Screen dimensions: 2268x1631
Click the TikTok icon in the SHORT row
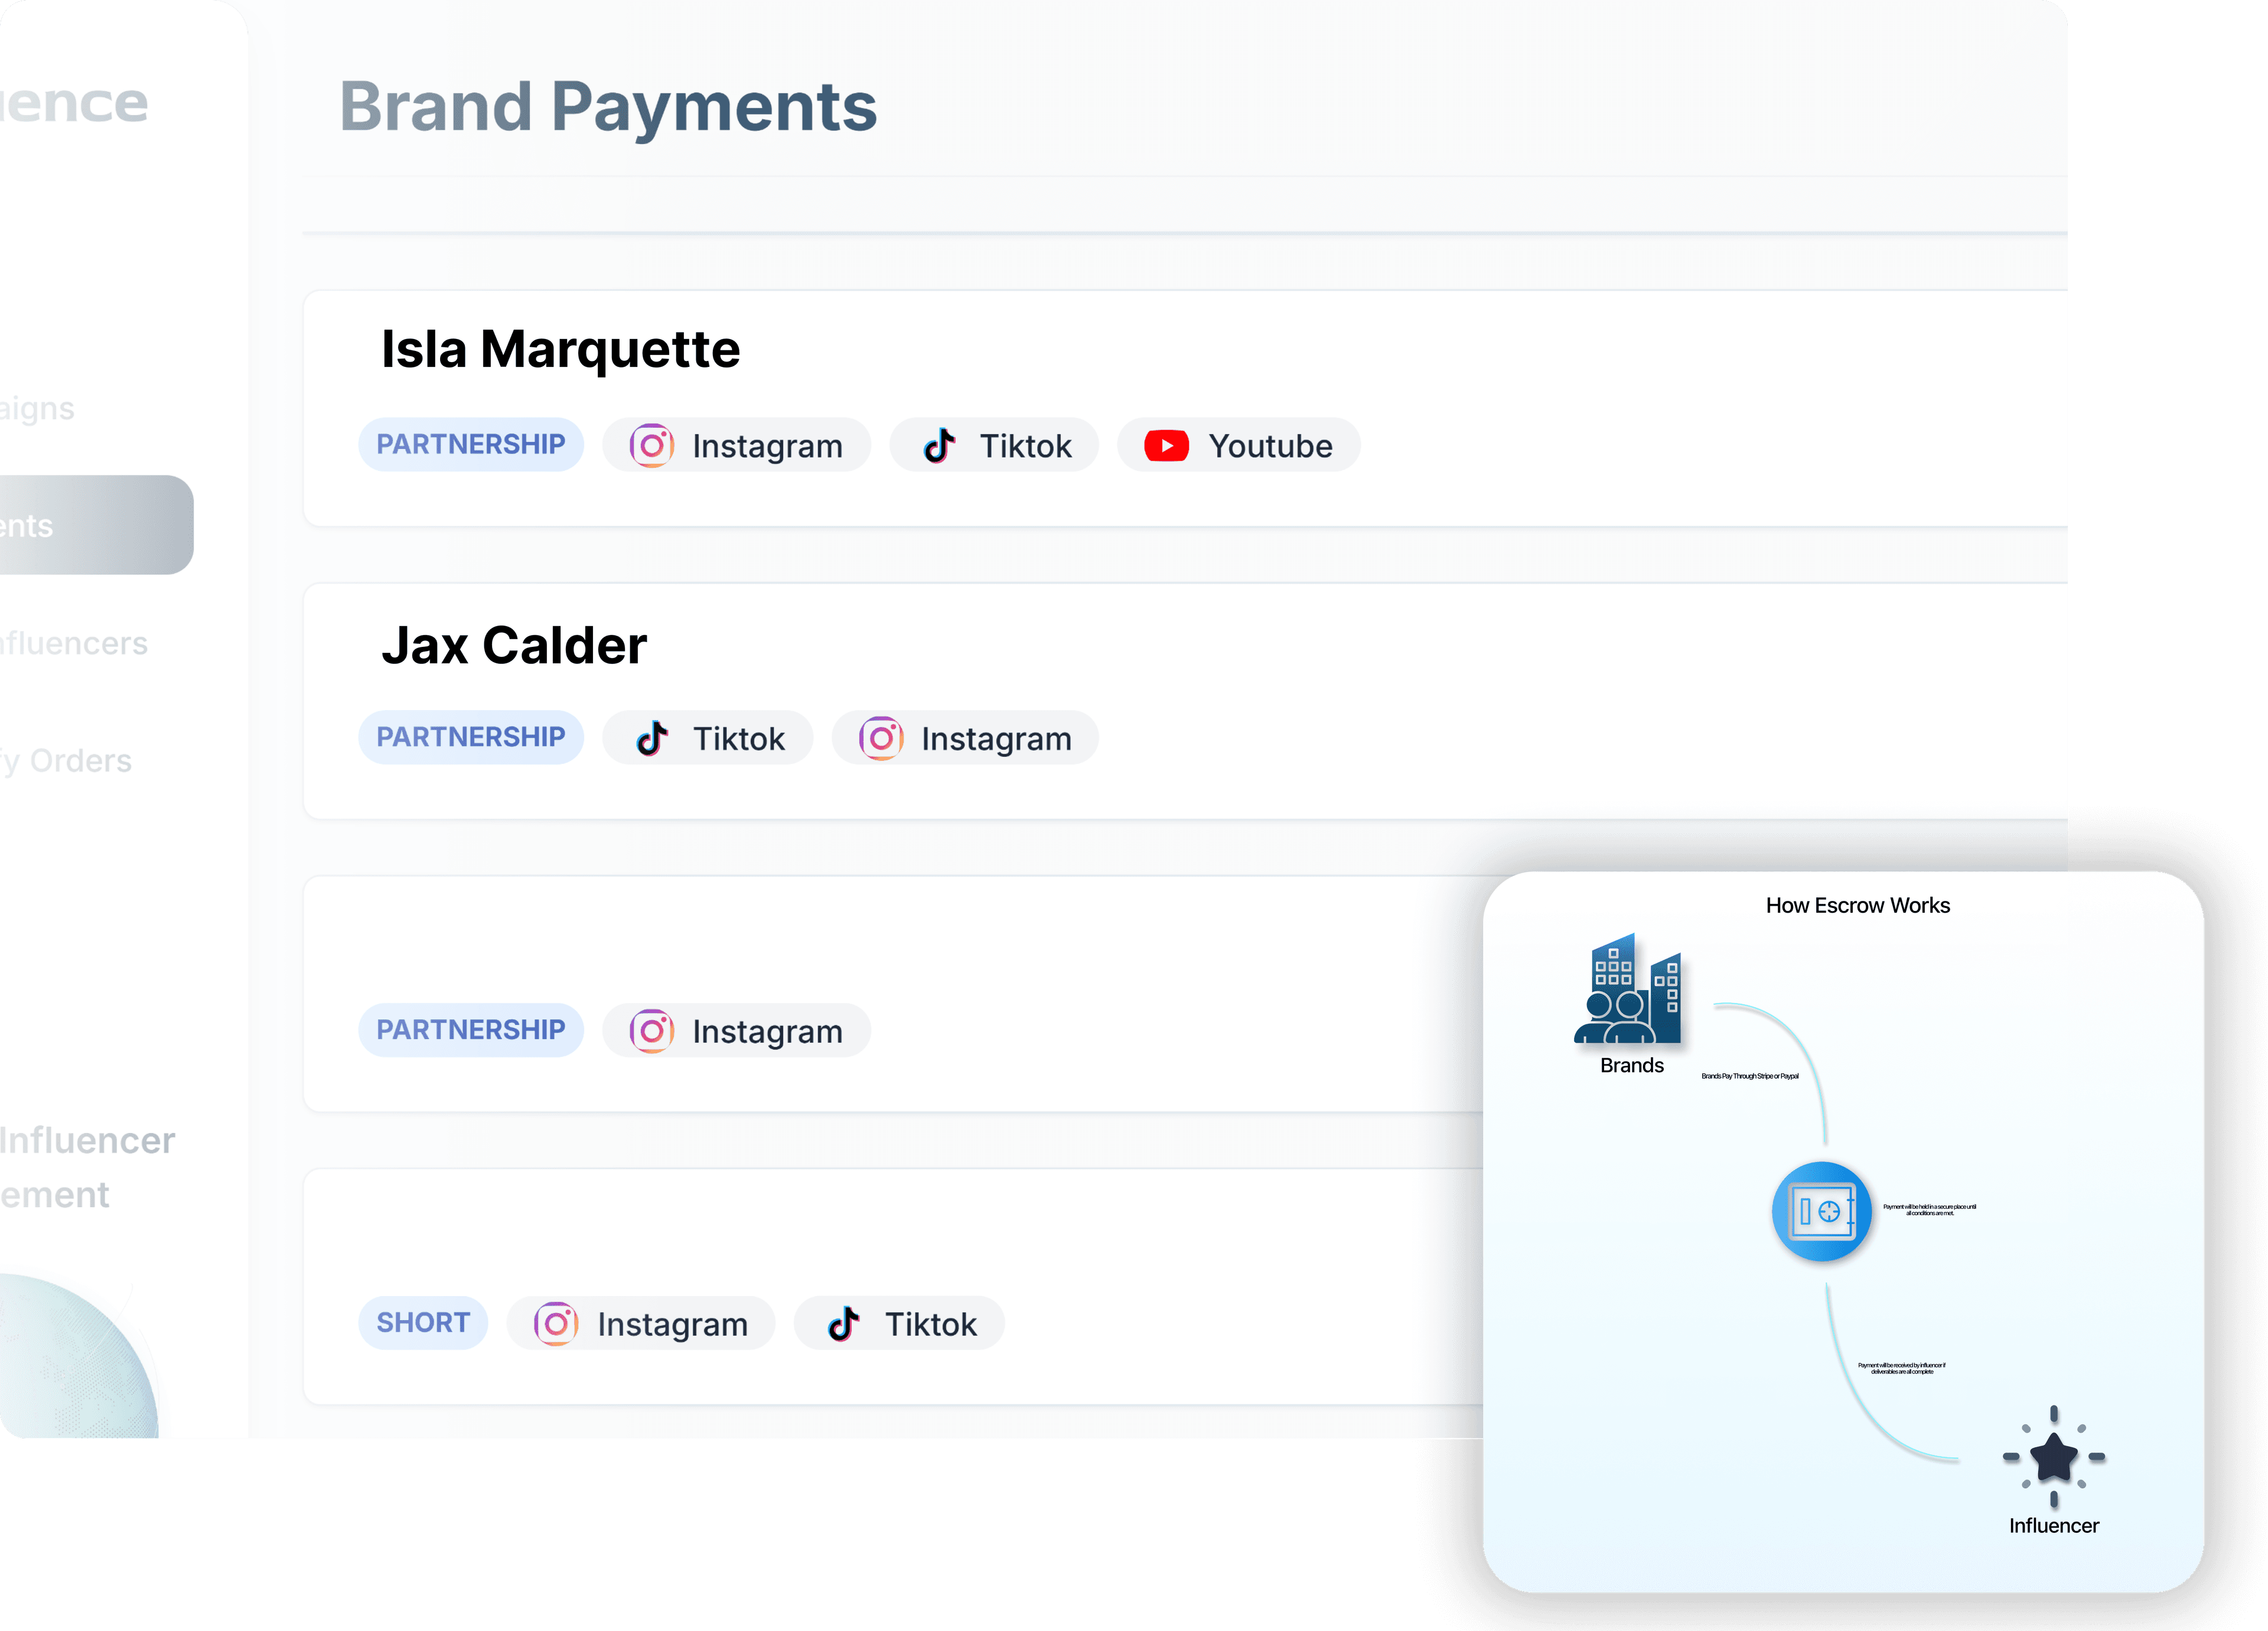click(x=843, y=1323)
